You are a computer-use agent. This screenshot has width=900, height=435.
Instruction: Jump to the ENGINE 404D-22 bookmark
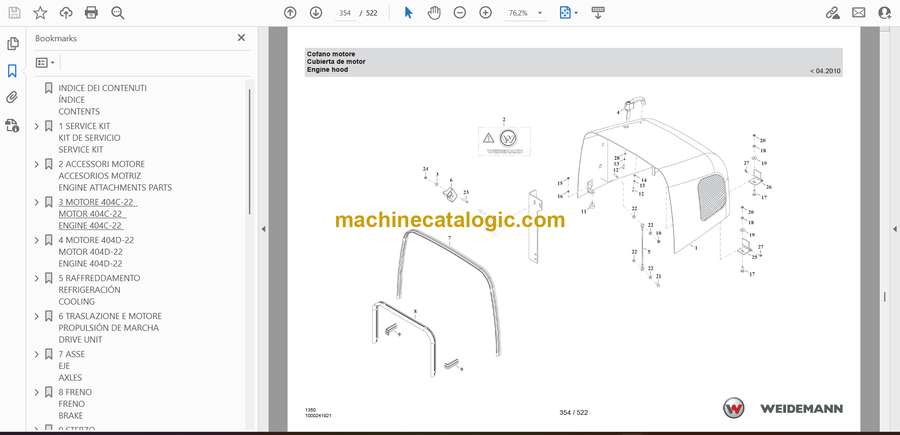coord(90,263)
